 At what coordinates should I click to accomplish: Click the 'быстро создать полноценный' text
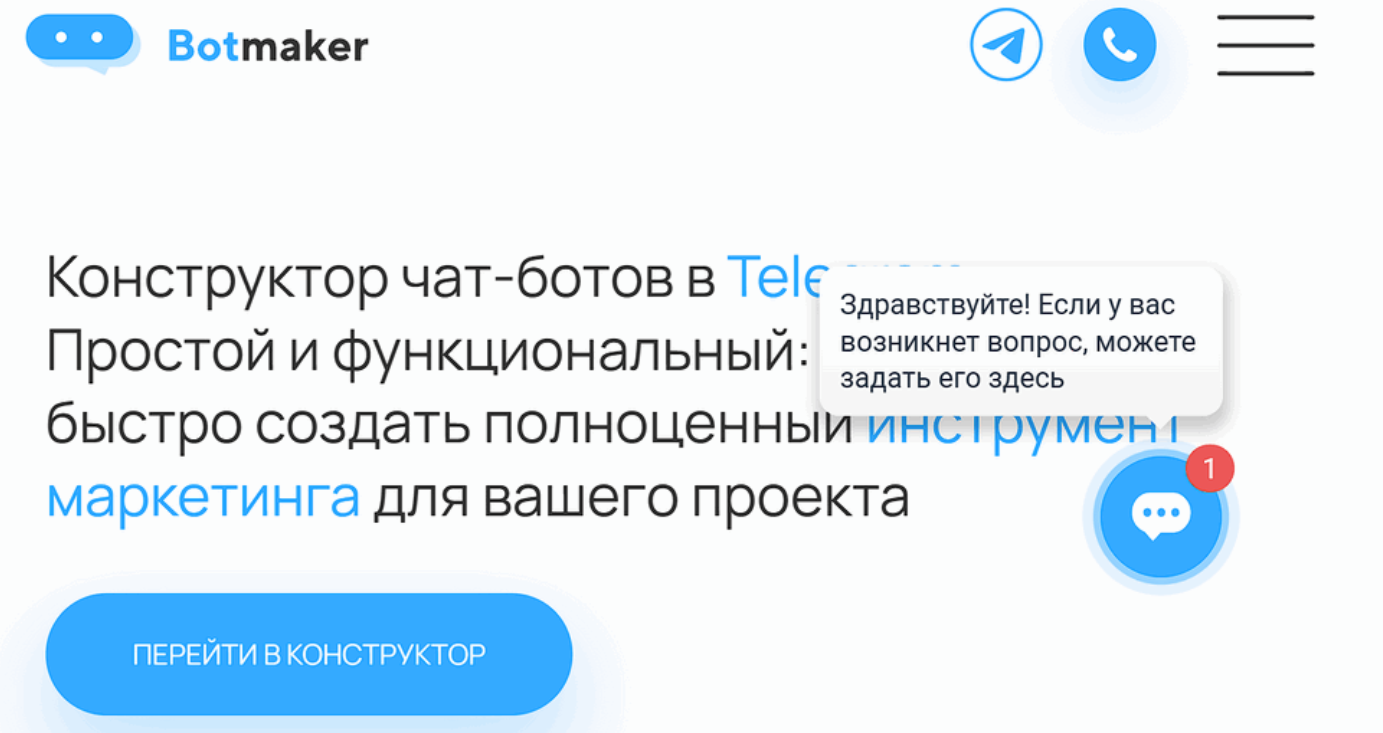(449, 424)
